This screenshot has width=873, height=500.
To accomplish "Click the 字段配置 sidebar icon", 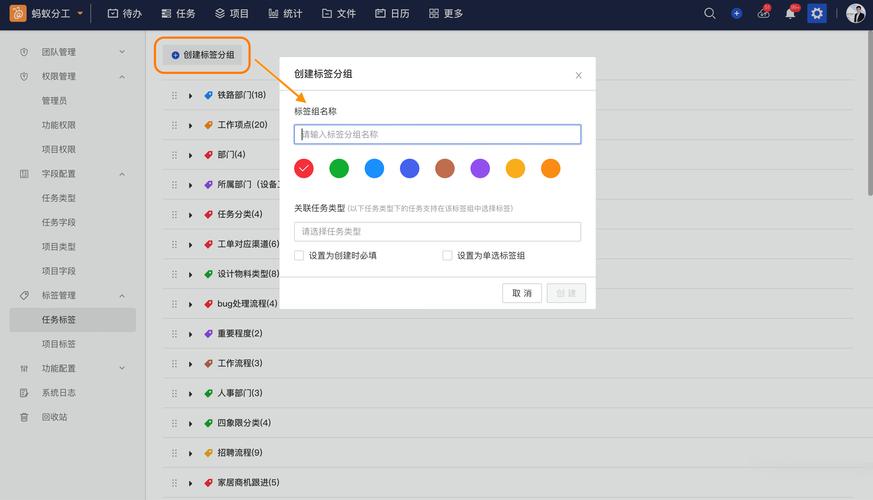I will click(24, 174).
